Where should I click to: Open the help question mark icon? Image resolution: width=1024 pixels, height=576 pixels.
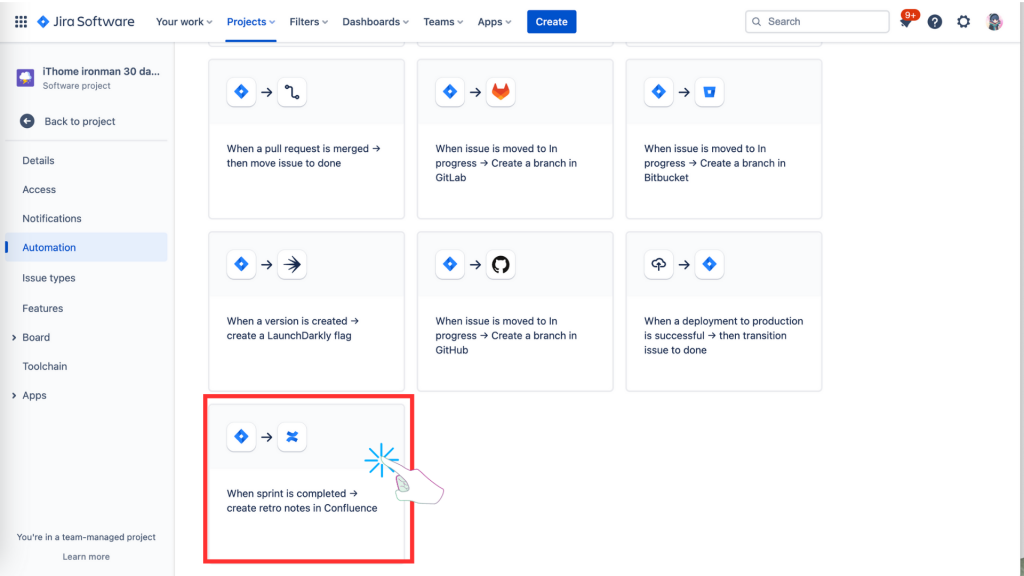point(935,22)
